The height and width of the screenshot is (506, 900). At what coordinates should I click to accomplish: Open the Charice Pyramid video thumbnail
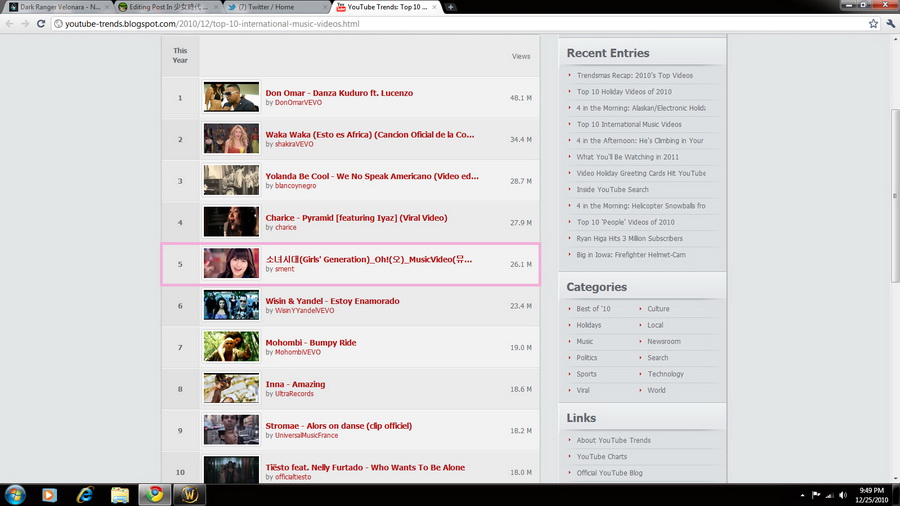point(231,221)
